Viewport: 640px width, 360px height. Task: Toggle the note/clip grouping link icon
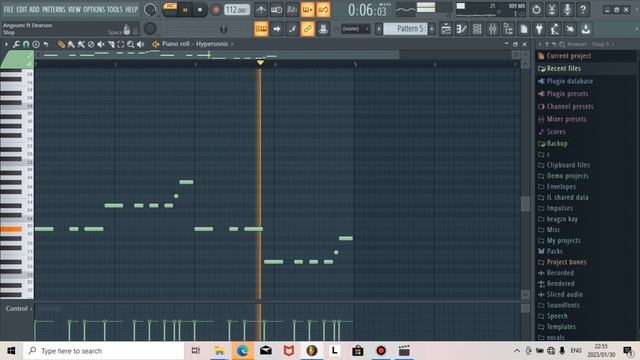(307, 29)
